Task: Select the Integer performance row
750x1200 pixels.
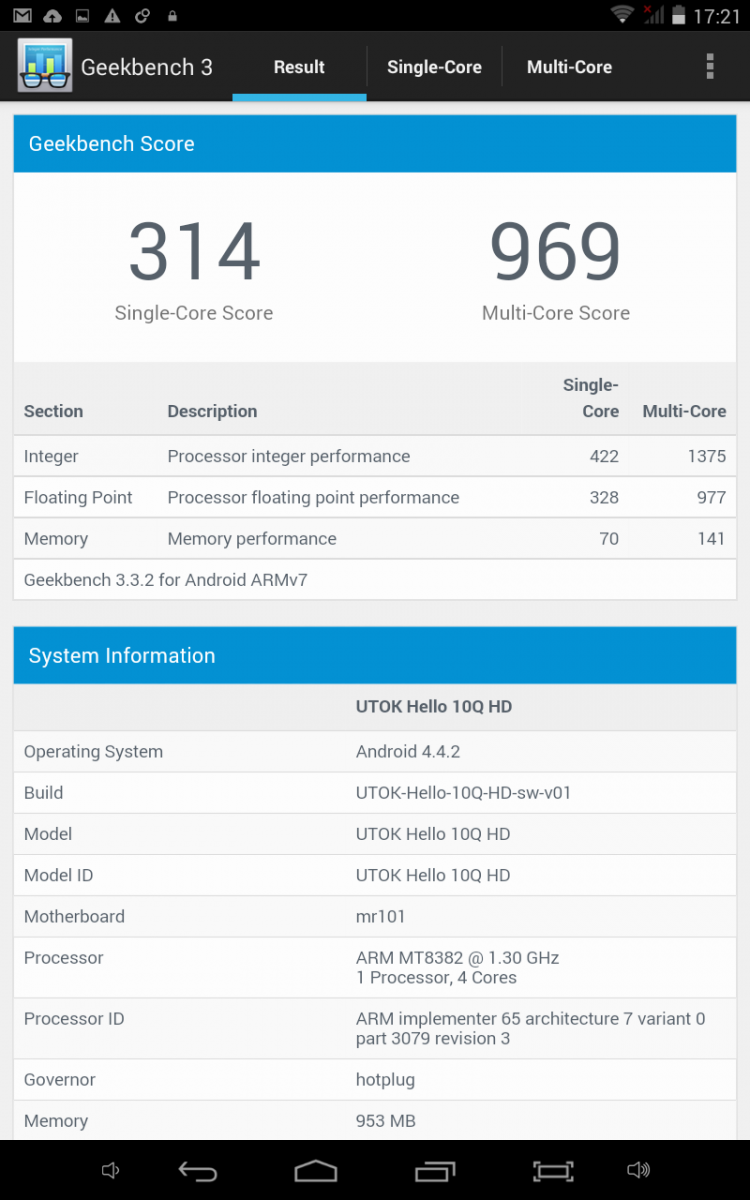Action: tap(375, 456)
